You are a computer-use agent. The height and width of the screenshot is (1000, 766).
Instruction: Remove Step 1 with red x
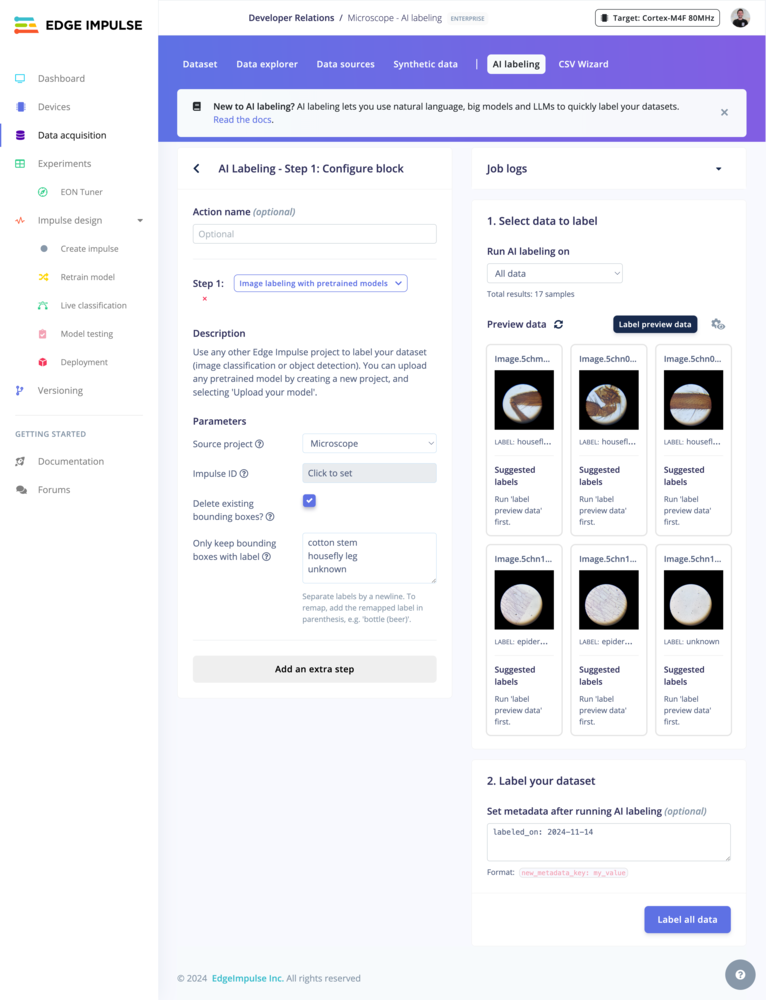pyautogui.click(x=205, y=298)
